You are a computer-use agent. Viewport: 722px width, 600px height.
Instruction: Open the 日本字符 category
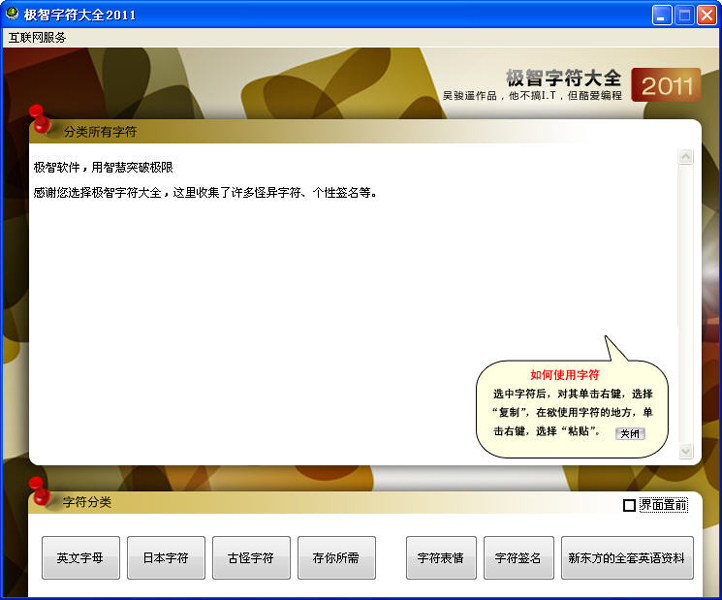[x=166, y=558]
